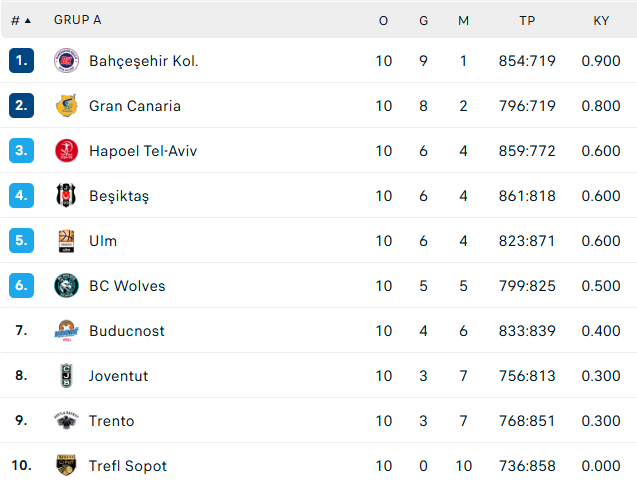Click the Gran Canaria team logo
Viewport: 637px width, 485px height.
[66, 106]
